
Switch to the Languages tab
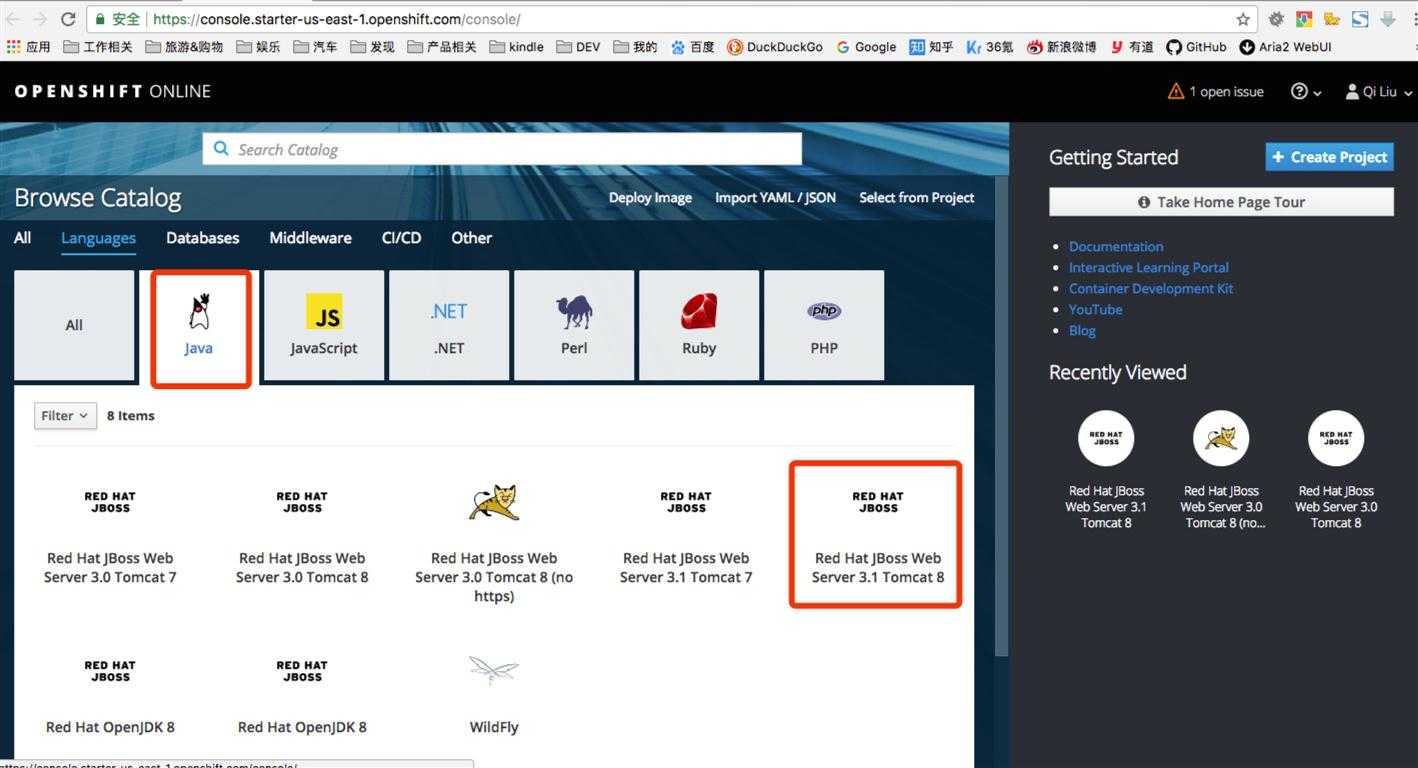pos(98,238)
